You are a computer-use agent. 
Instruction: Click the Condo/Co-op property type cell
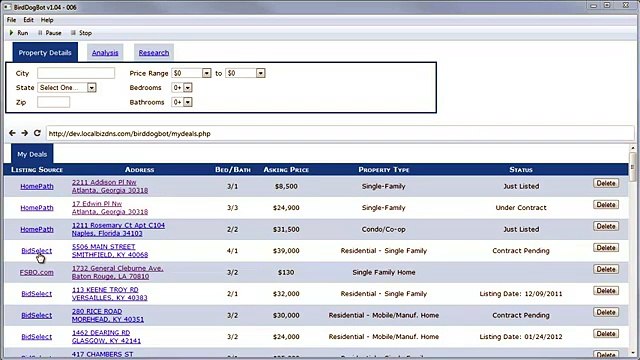(x=384, y=229)
